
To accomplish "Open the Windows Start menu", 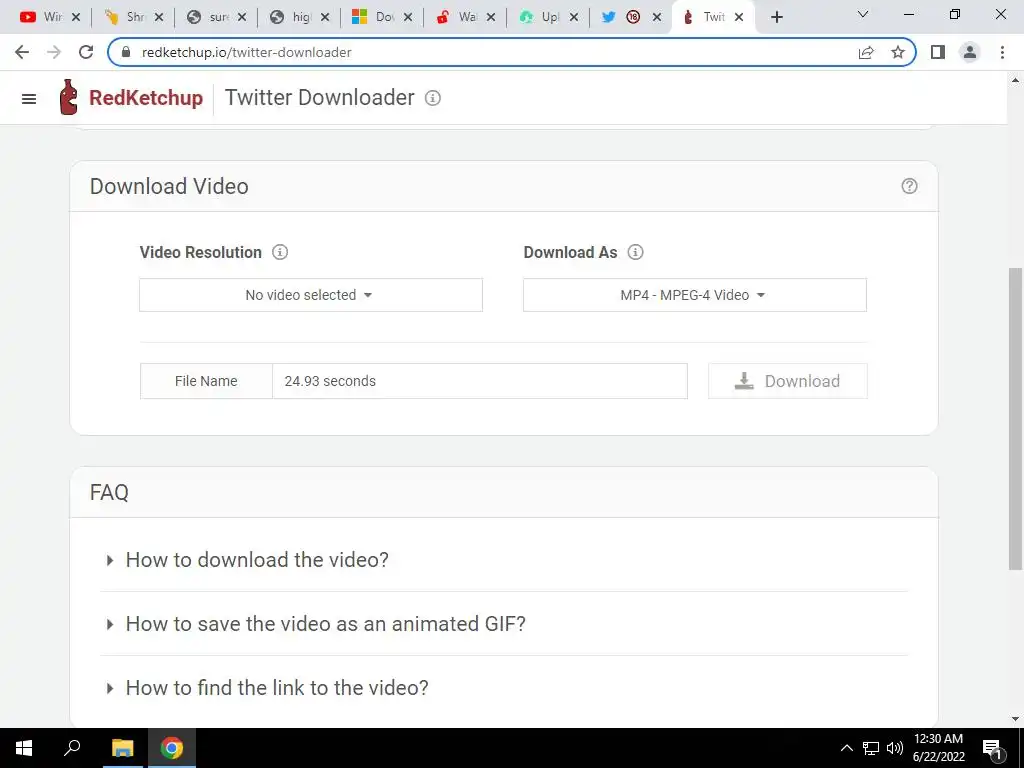I will coord(24,748).
